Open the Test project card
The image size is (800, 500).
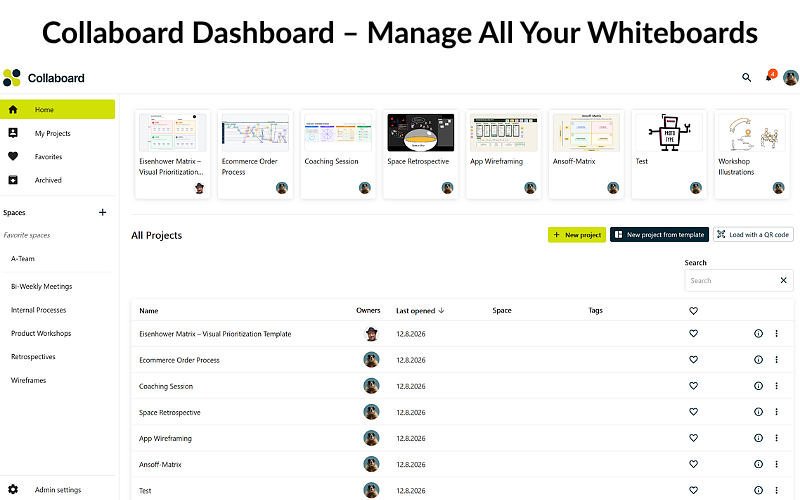669,154
